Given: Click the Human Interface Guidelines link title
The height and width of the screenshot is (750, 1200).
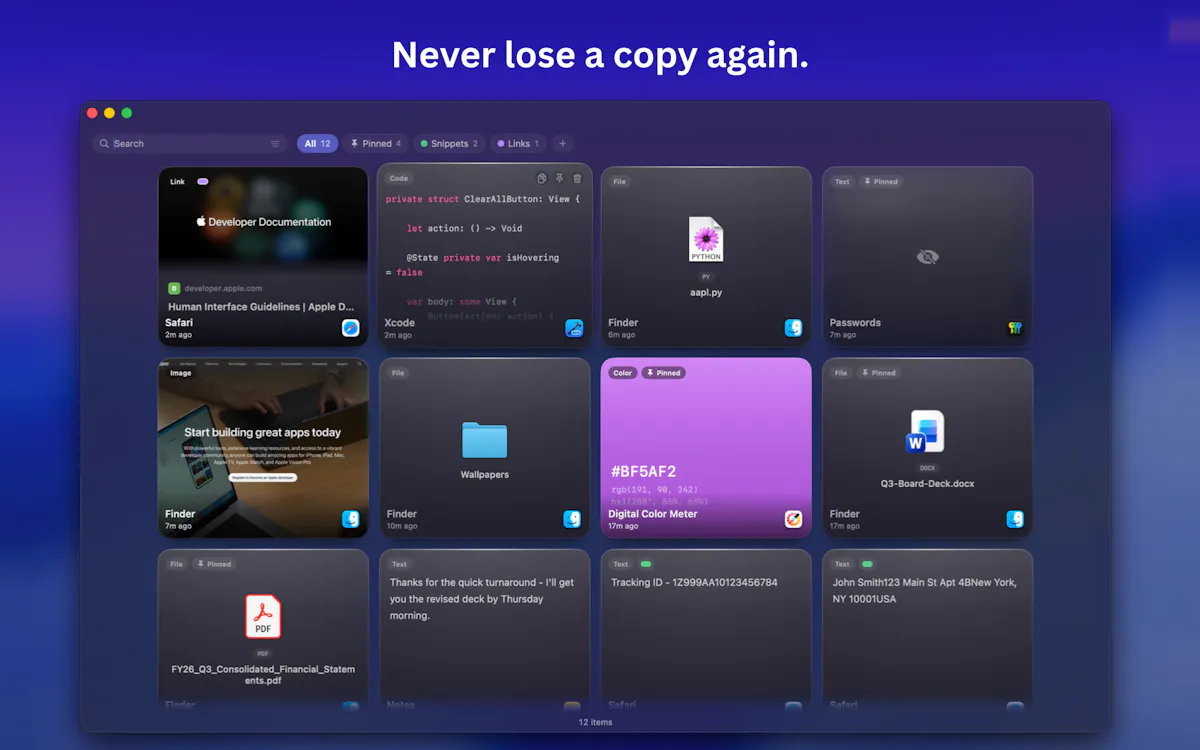Looking at the screenshot, I should pos(261,307).
